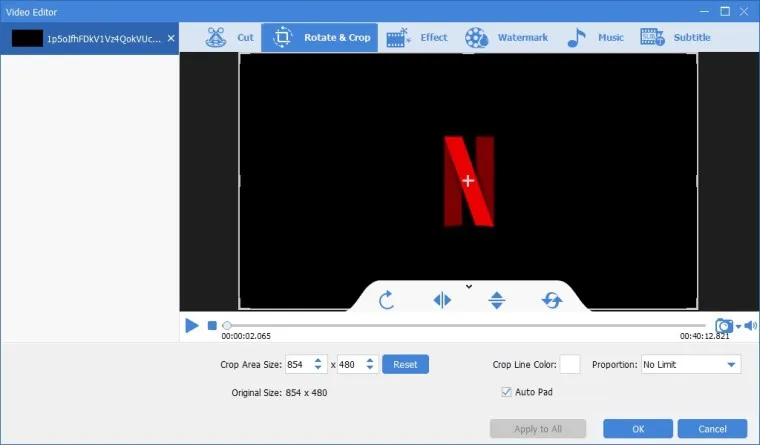The height and width of the screenshot is (445, 760).
Task: Click the Original Size: 854 x 480 text
Action: (x=279, y=393)
